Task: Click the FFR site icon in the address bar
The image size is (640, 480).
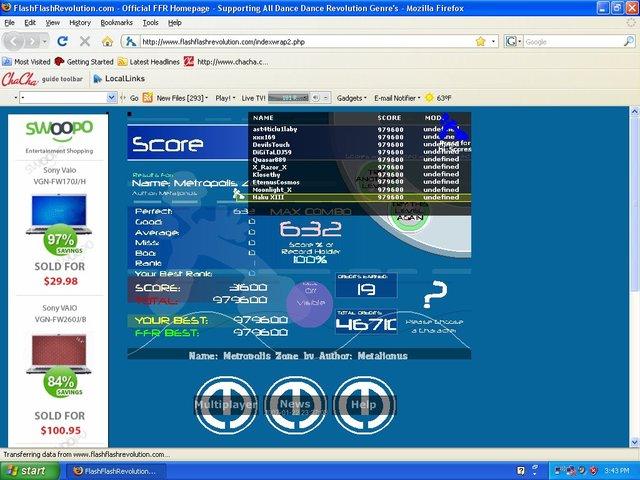Action: coord(131,41)
